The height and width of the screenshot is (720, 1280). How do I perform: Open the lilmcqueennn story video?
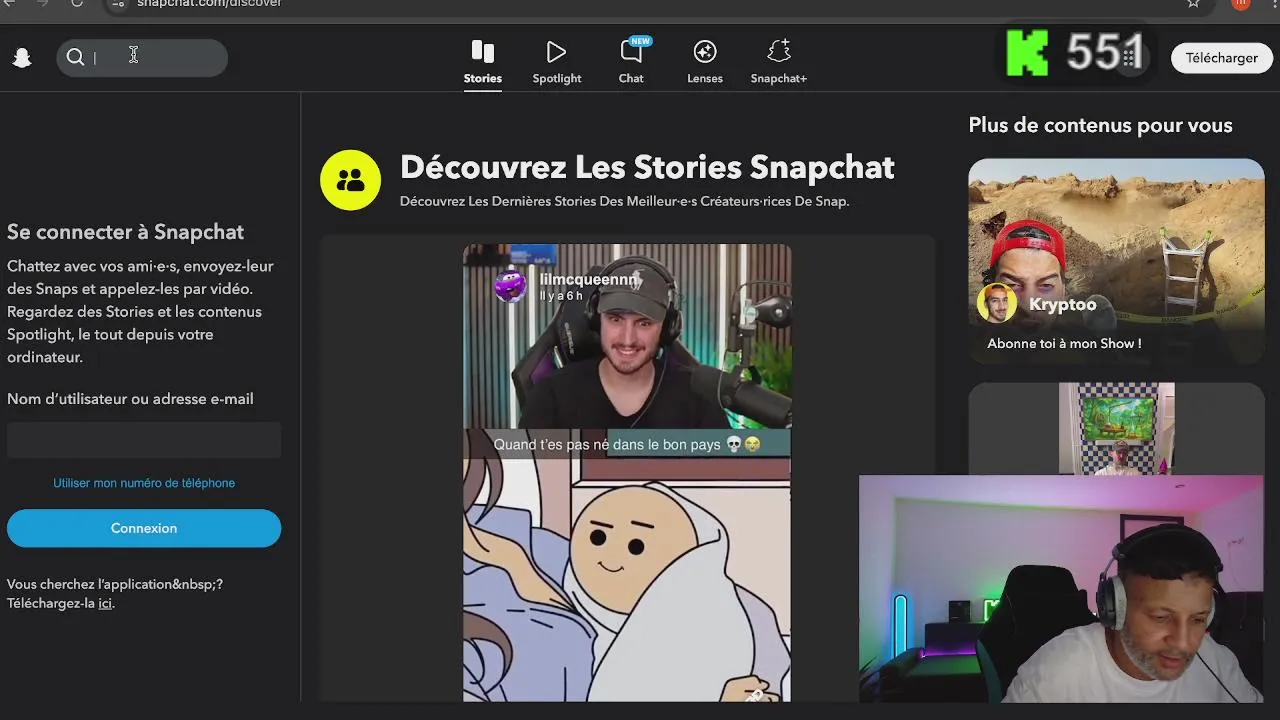click(x=627, y=472)
